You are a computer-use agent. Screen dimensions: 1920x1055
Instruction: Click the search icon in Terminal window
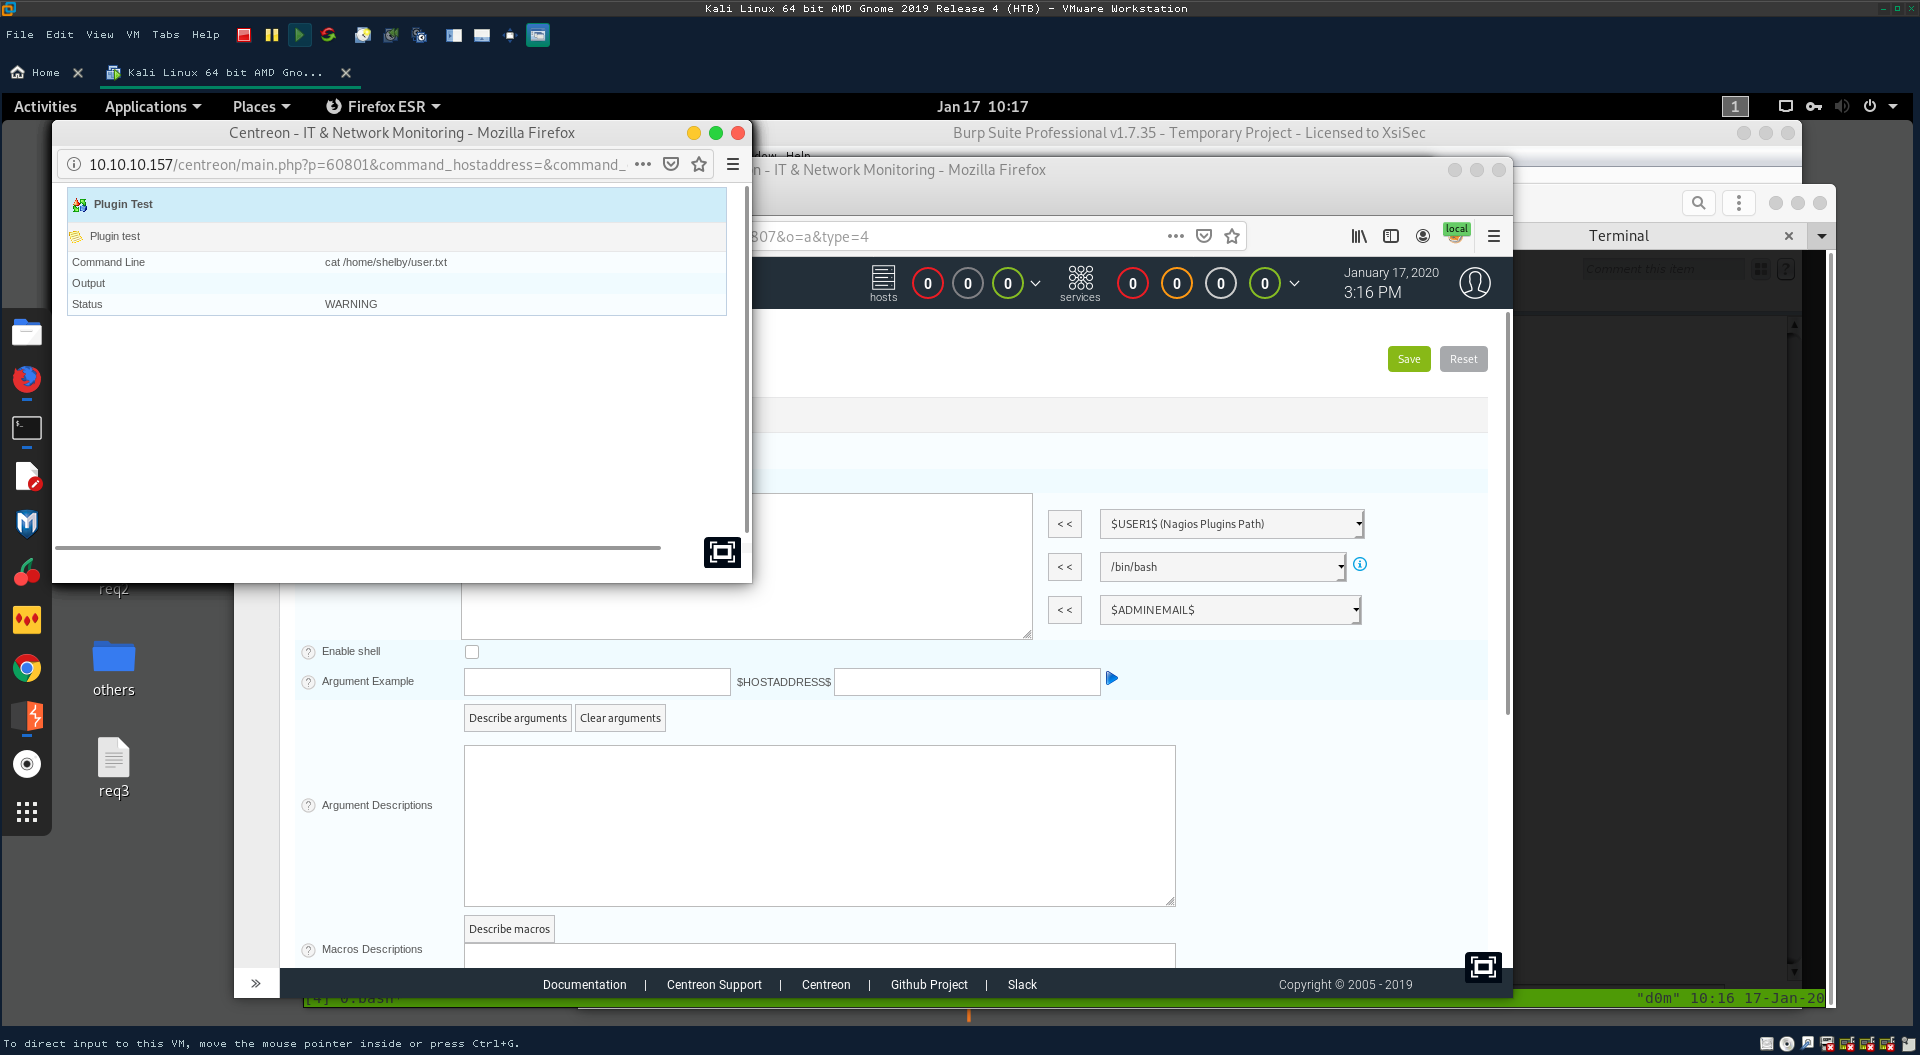[x=1698, y=203]
